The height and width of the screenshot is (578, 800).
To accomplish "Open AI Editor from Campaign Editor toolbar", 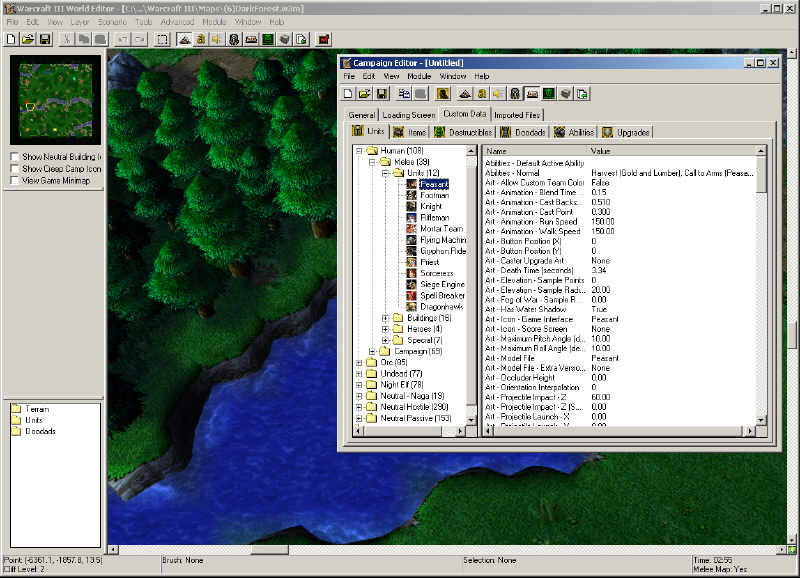I will click(549, 94).
